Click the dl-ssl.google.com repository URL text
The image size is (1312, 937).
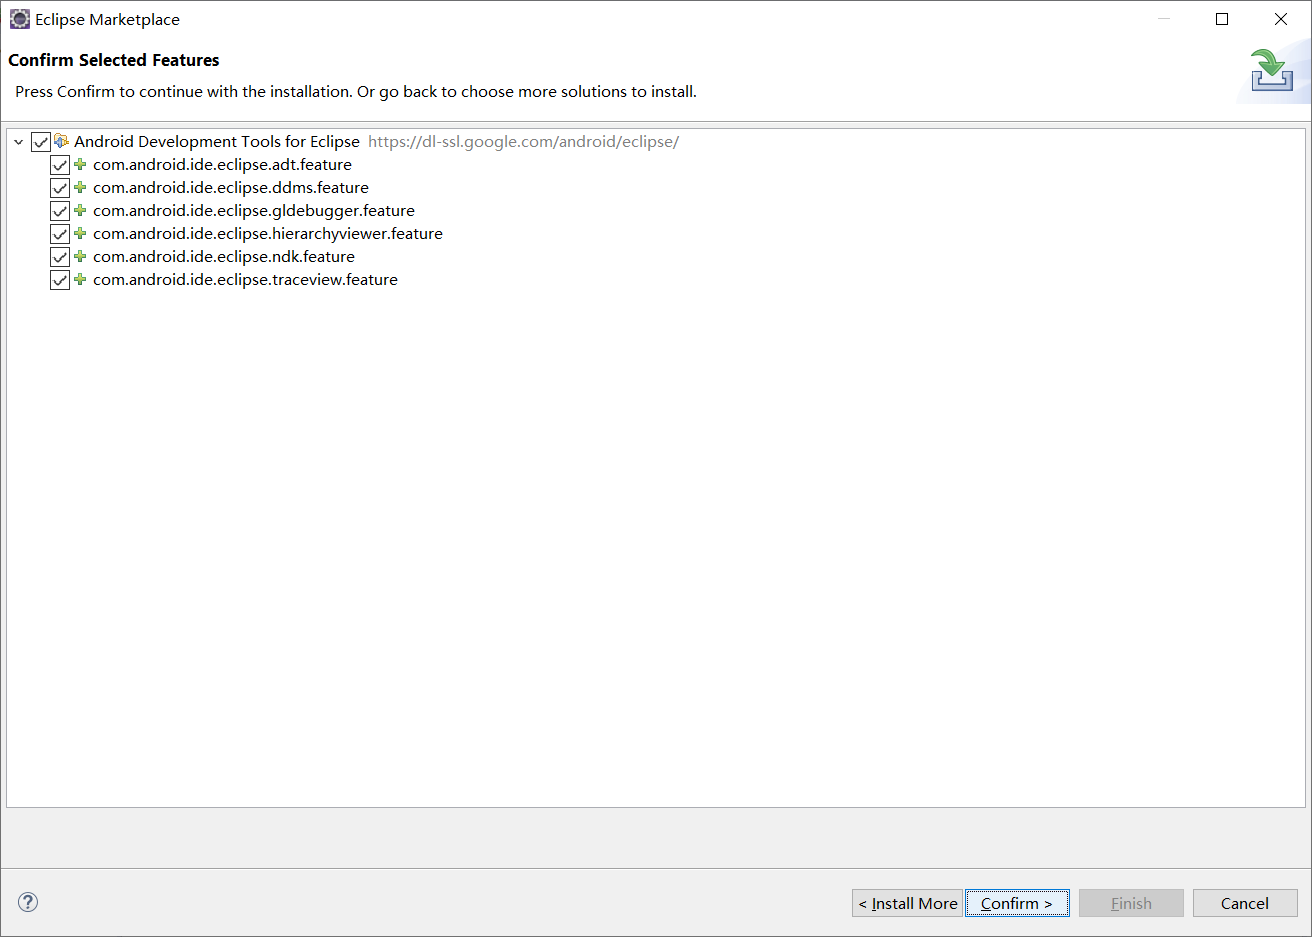(x=523, y=141)
